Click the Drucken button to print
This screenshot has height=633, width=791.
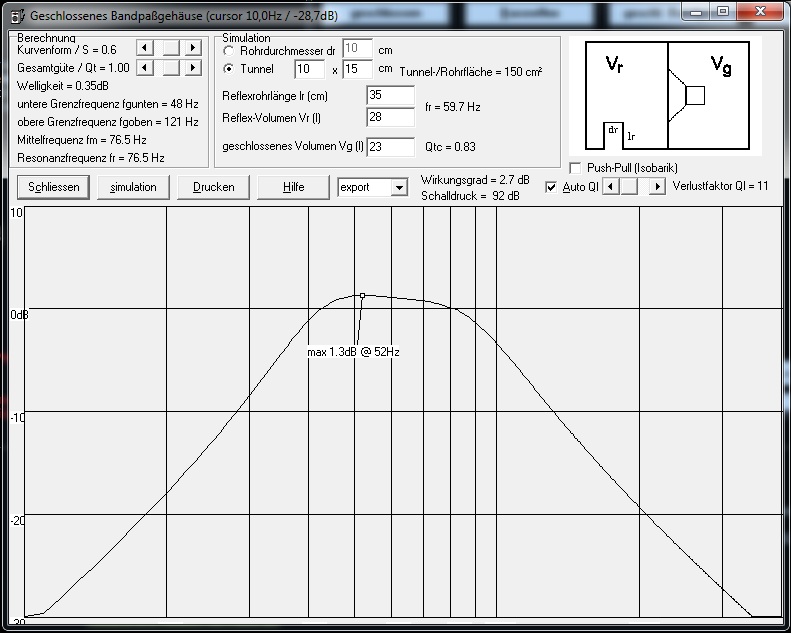click(214, 187)
